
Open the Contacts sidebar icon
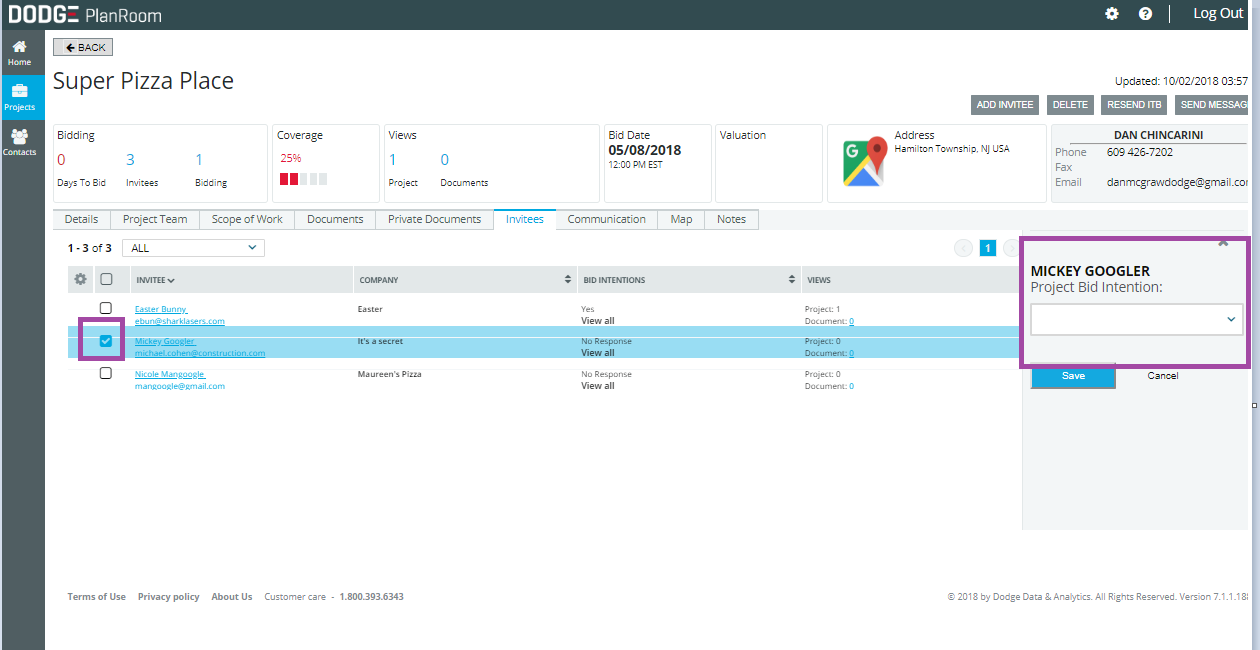20,141
